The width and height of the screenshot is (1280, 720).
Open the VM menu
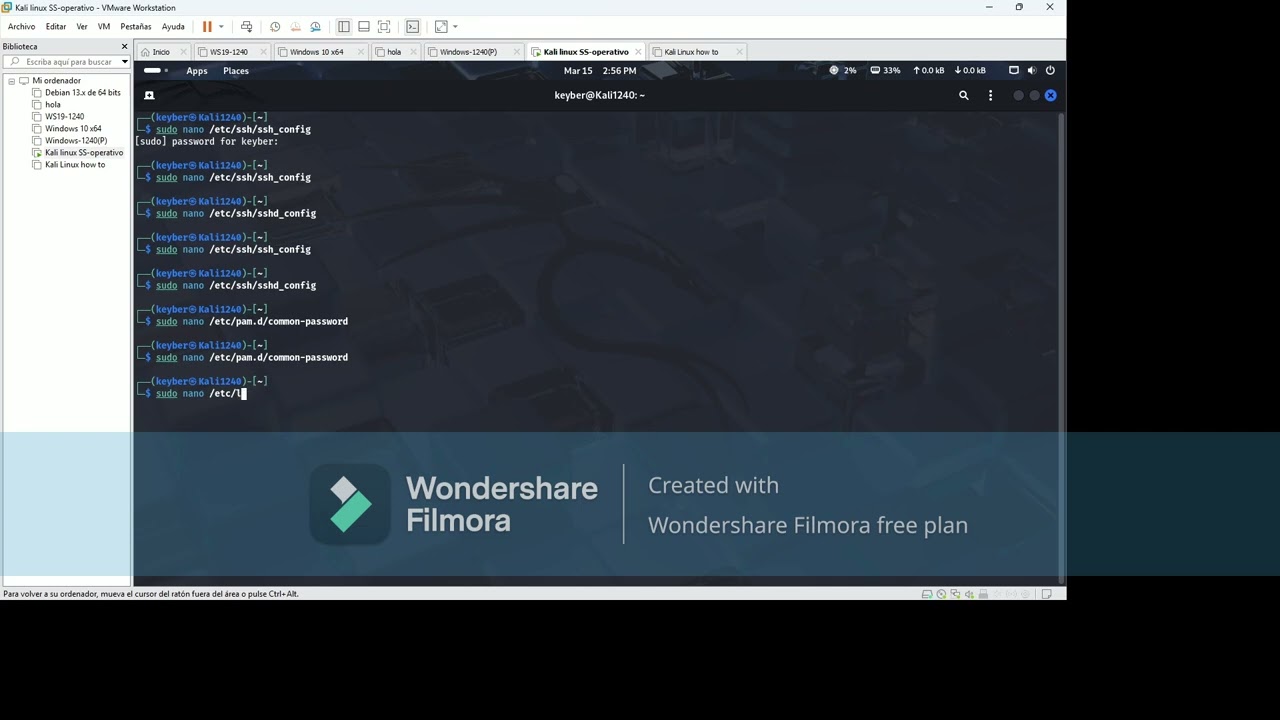click(x=104, y=27)
